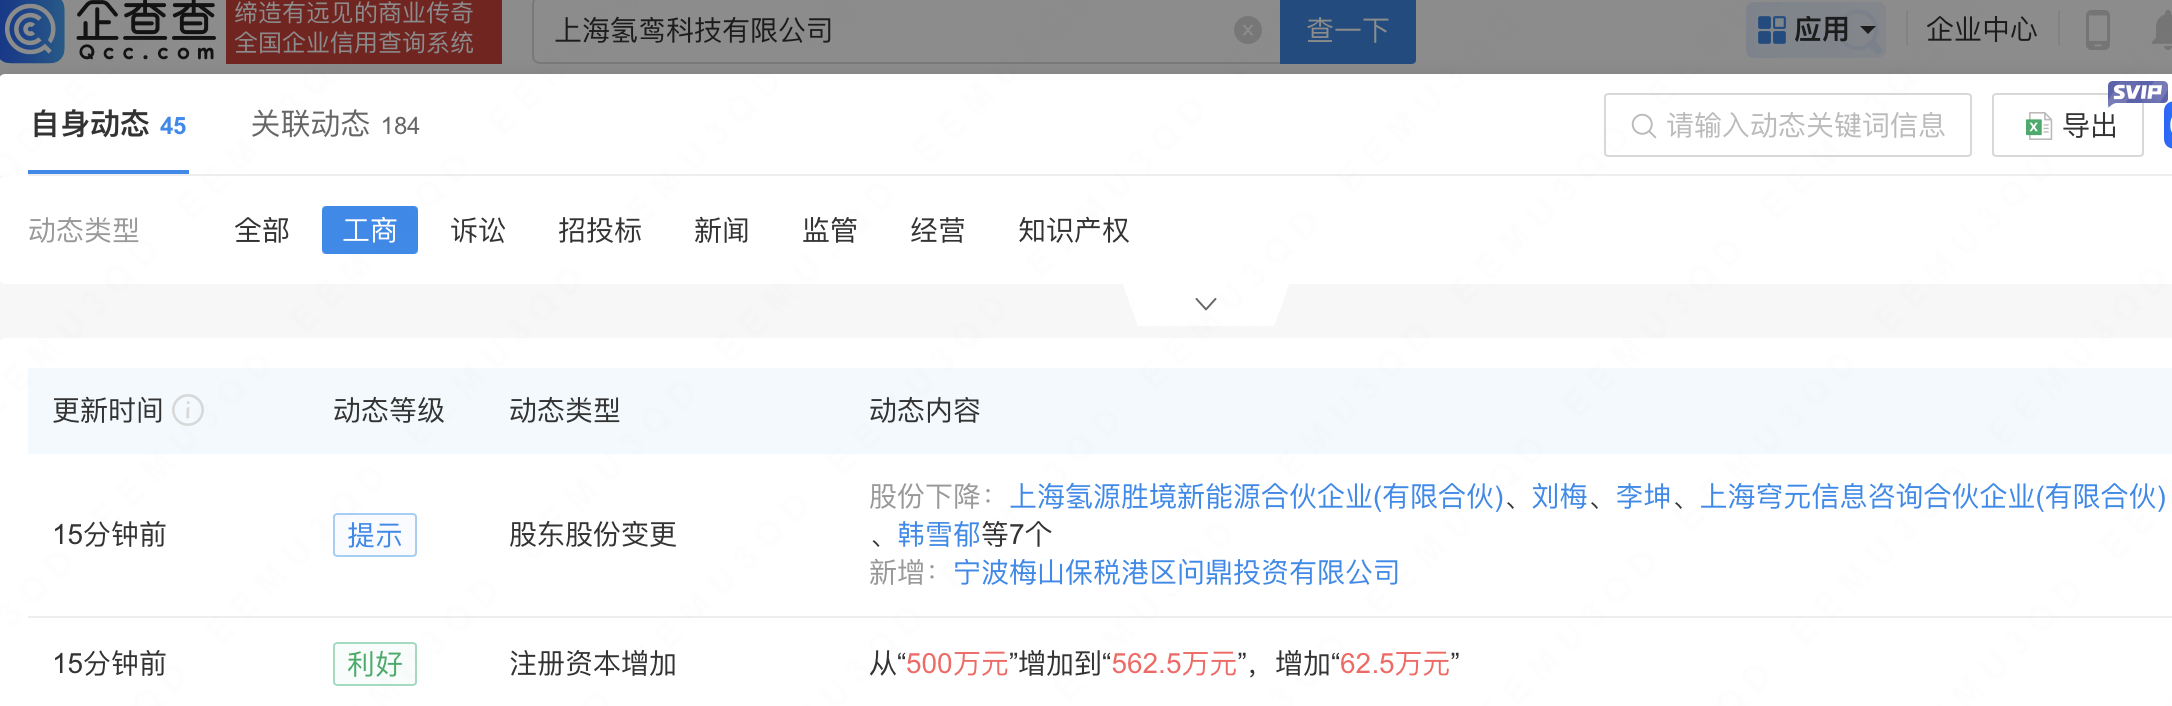2172x706 pixels.
Task: Click the mobile phone icon in header
Action: click(2097, 30)
